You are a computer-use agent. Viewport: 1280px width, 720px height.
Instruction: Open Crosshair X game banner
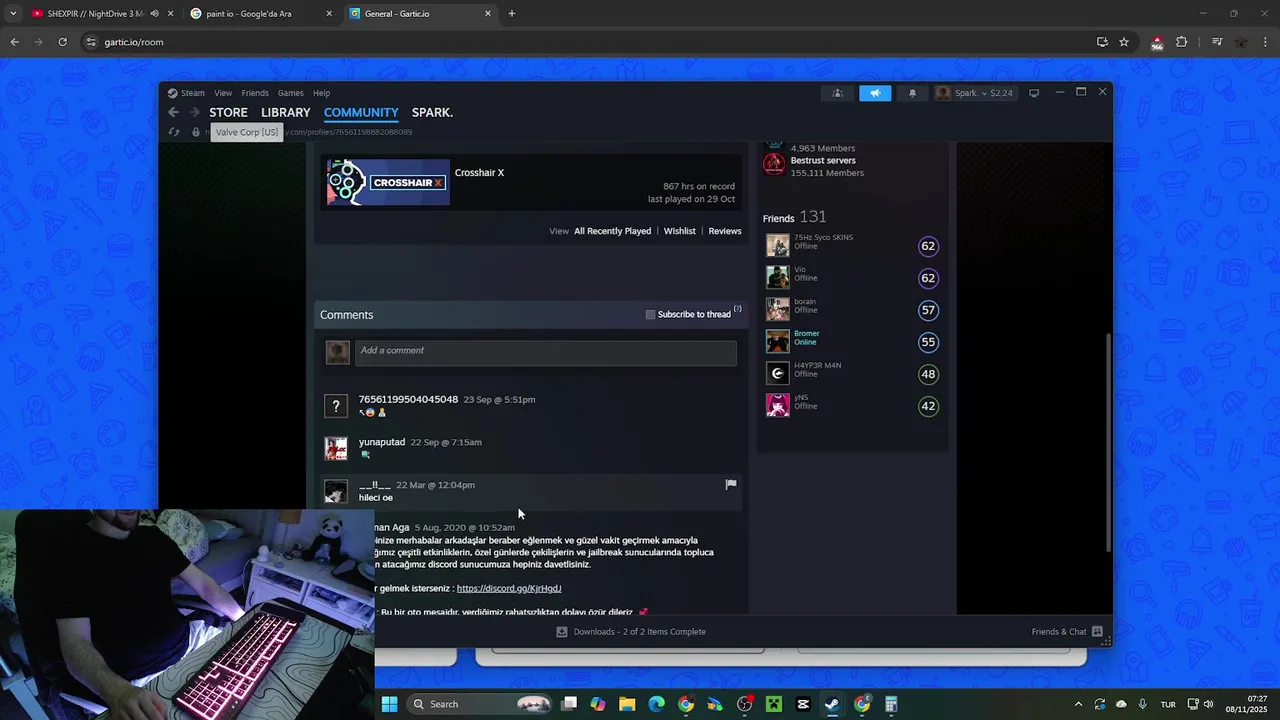pyautogui.click(x=388, y=183)
